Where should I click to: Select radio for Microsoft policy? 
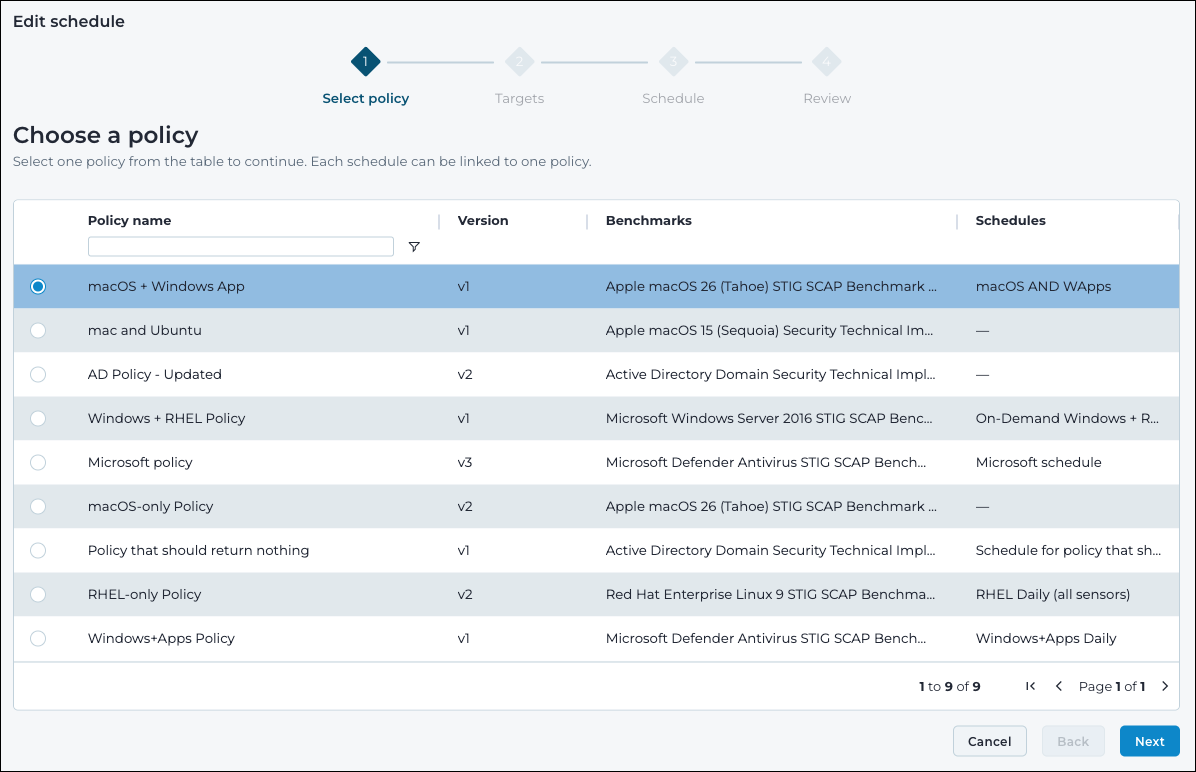38,462
